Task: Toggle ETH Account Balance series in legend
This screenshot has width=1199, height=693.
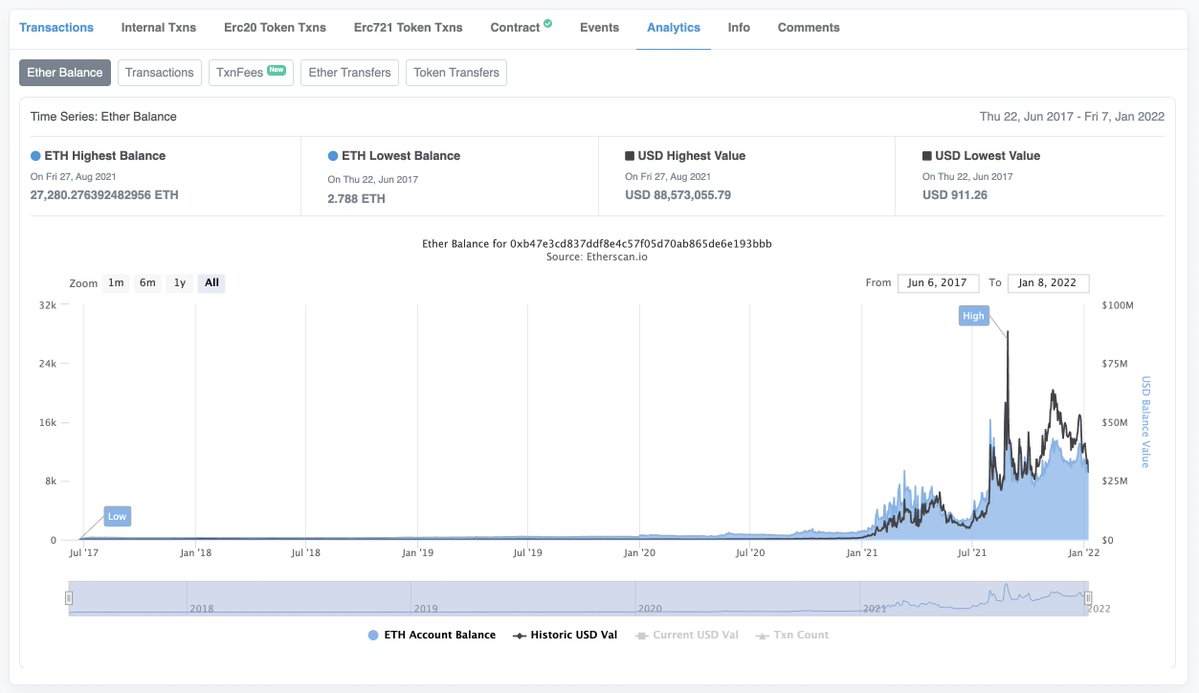Action: pyautogui.click(x=432, y=635)
